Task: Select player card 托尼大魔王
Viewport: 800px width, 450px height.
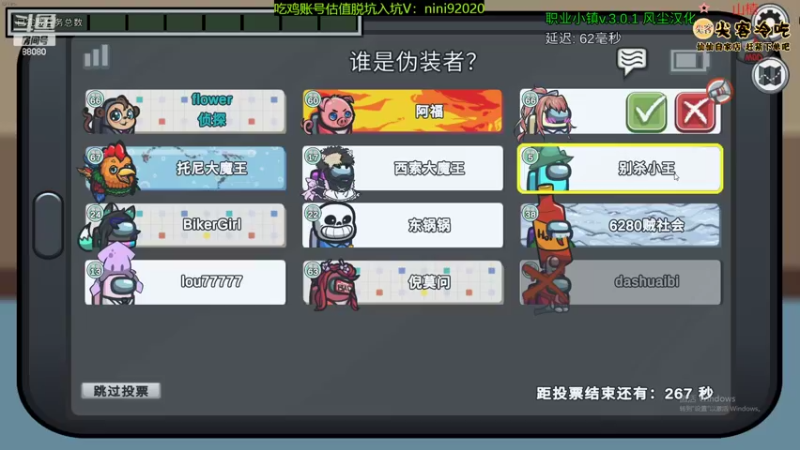Action: 185,169
